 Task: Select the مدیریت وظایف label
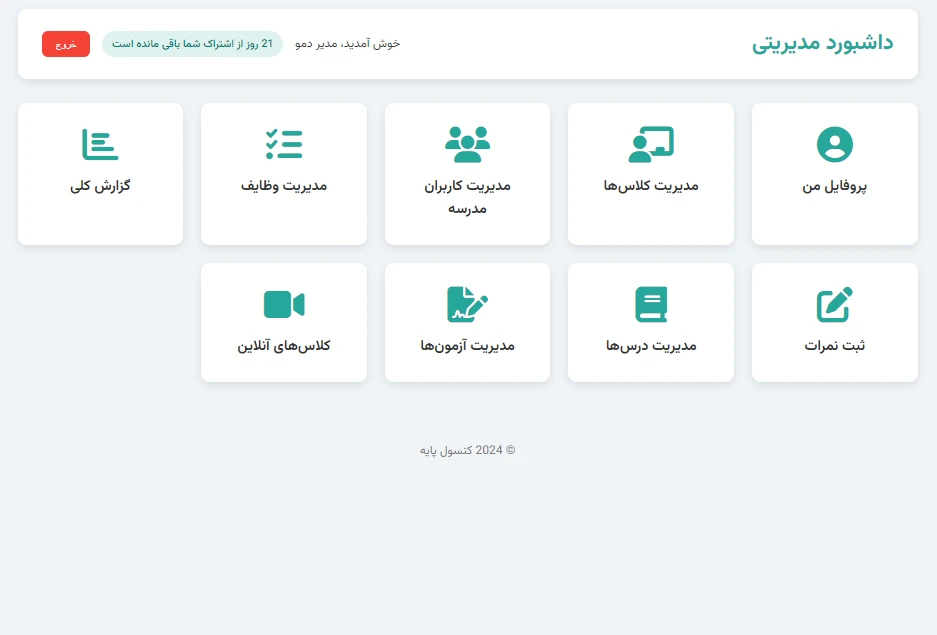pos(284,186)
